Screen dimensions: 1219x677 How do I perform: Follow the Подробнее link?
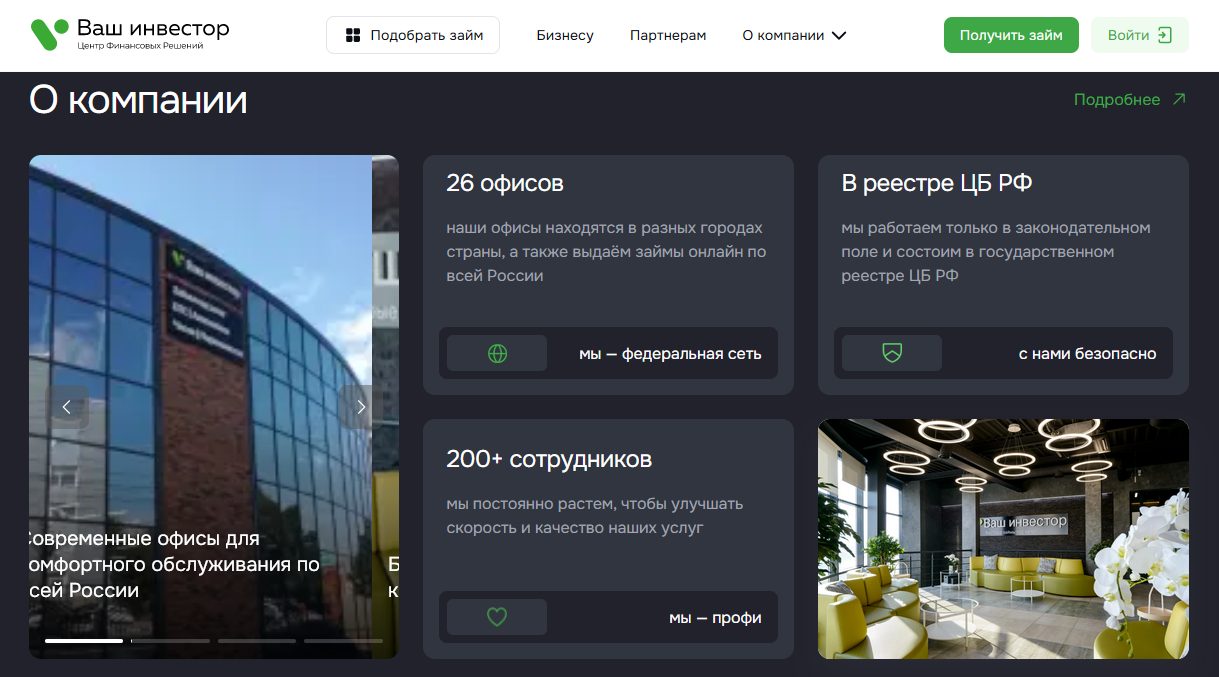[1117, 99]
